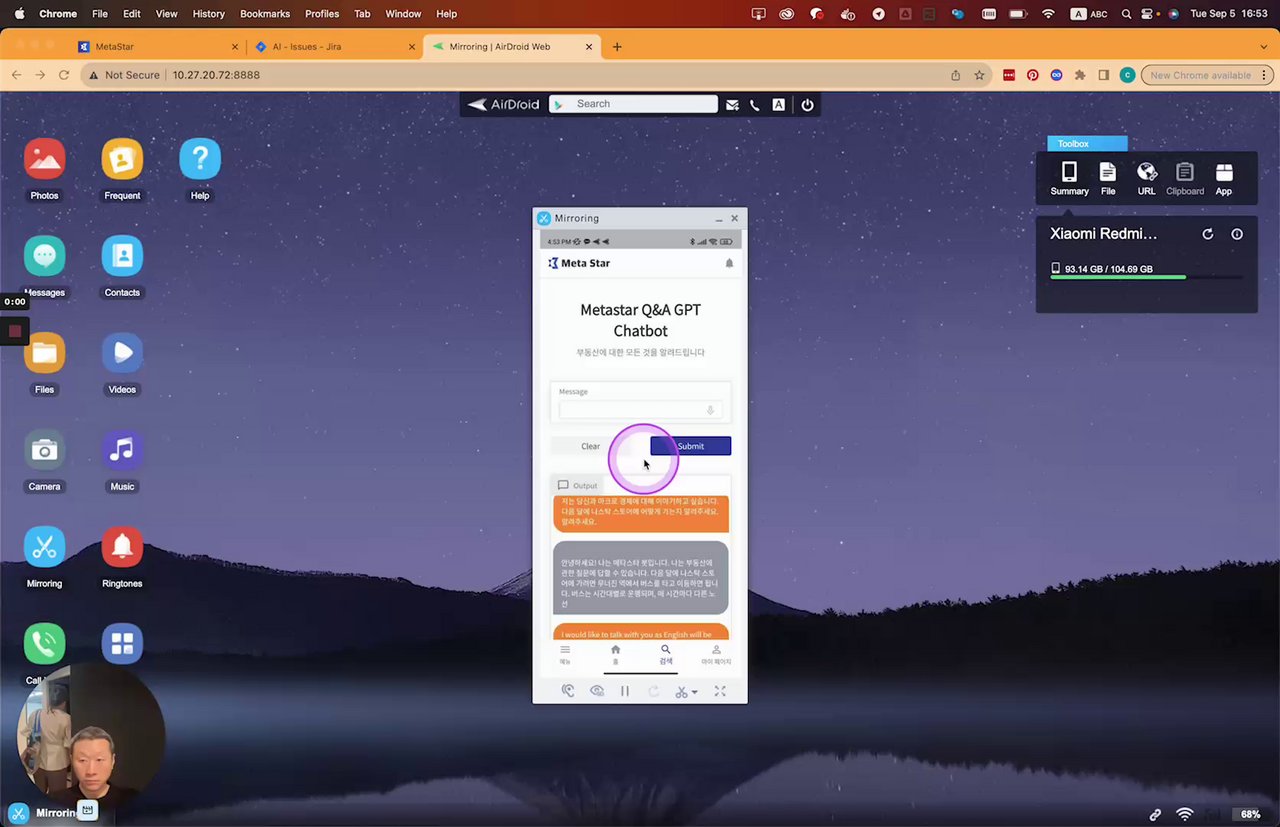The height and width of the screenshot is (827, 1280).
Task: Open the History menu in menu bar
Action: click(208, 14)
